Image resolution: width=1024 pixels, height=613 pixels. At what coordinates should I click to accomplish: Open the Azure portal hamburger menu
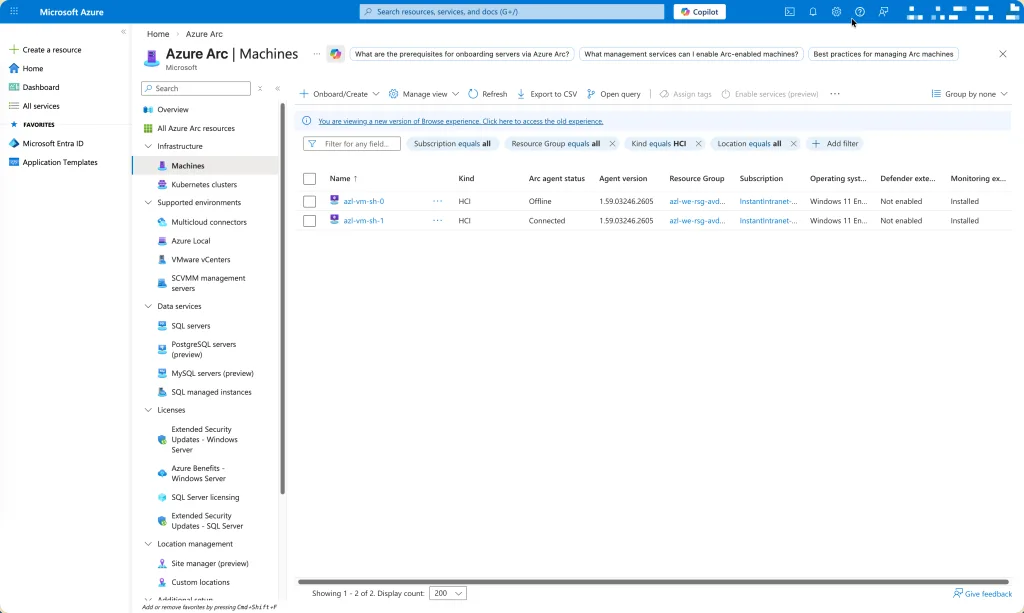[x=14, y=12]
